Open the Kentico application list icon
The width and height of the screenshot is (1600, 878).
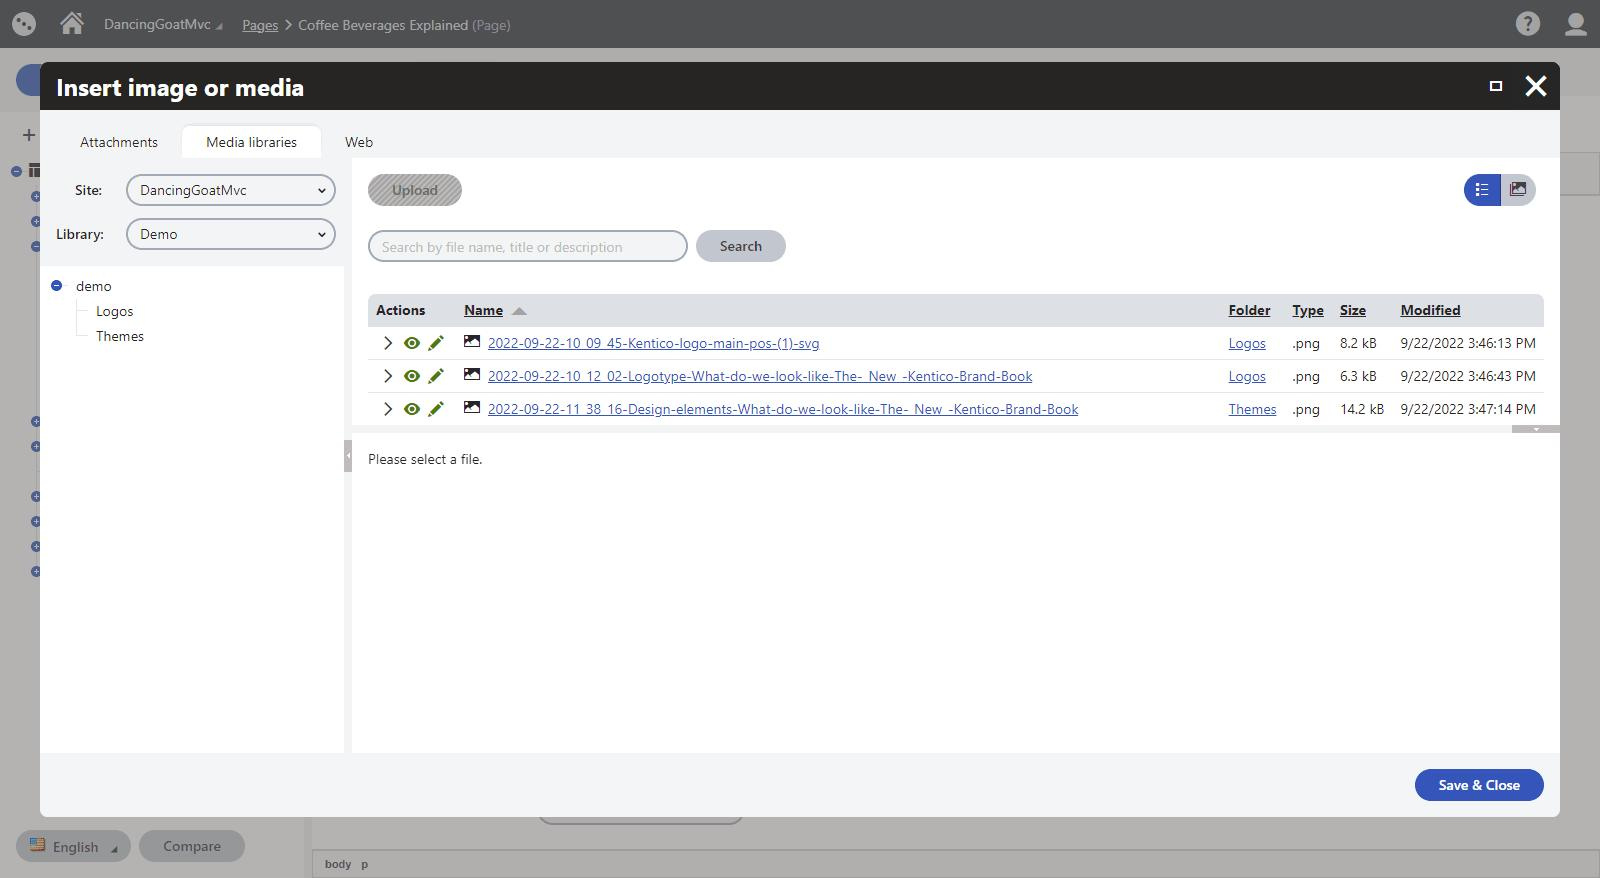[24, 24]
